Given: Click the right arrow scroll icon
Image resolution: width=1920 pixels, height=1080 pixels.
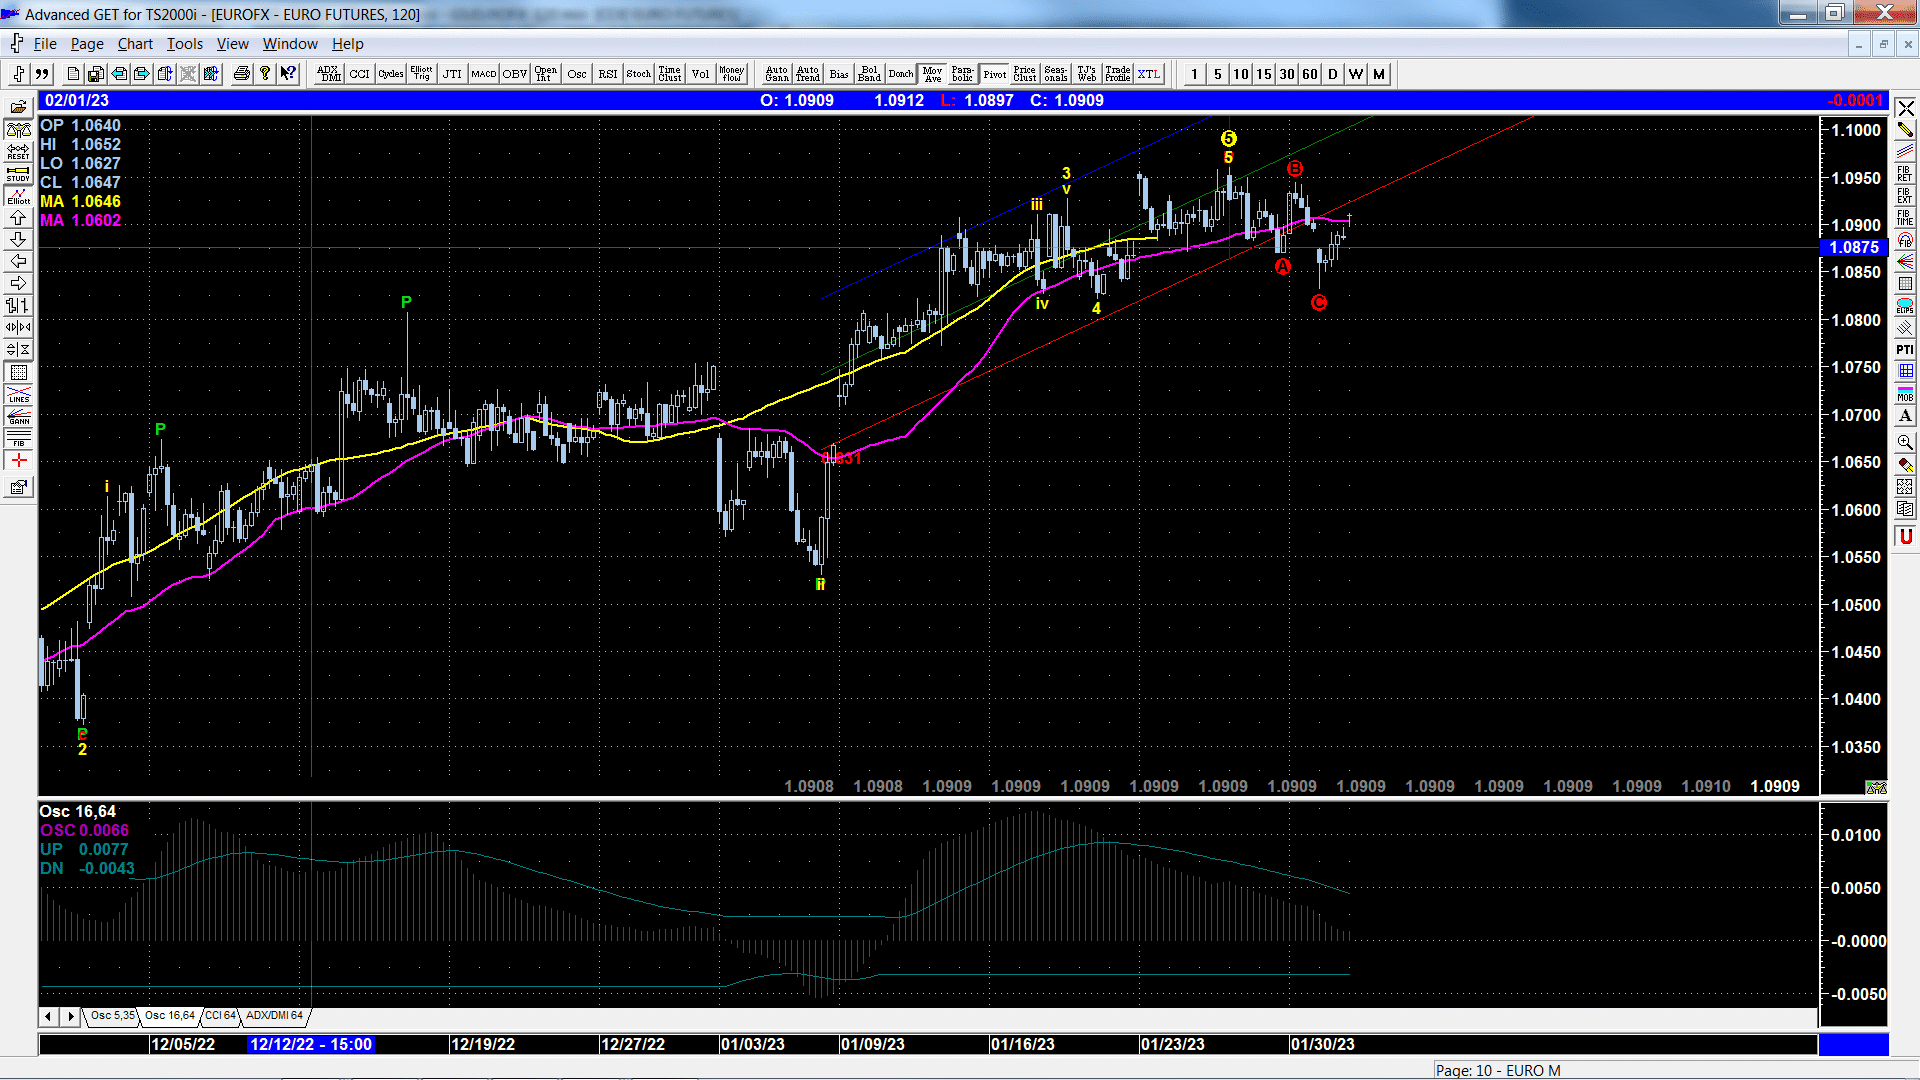Looking at the screenshot, I should click(x=18, y=284).
